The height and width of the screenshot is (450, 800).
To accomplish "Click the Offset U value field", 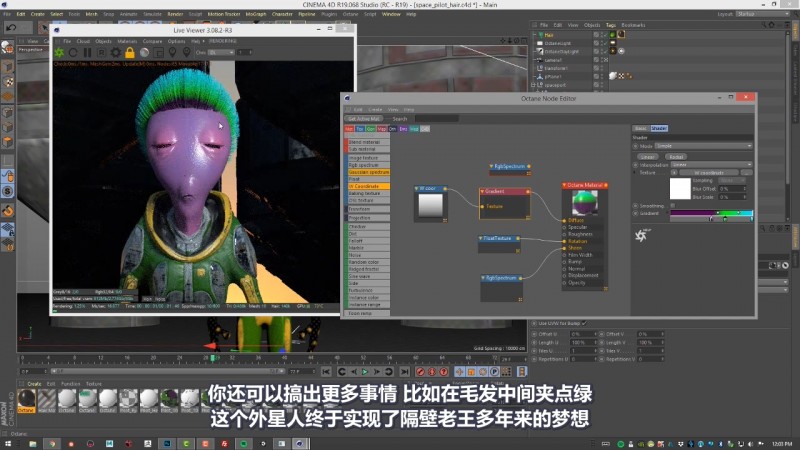I will pos(583,334).
